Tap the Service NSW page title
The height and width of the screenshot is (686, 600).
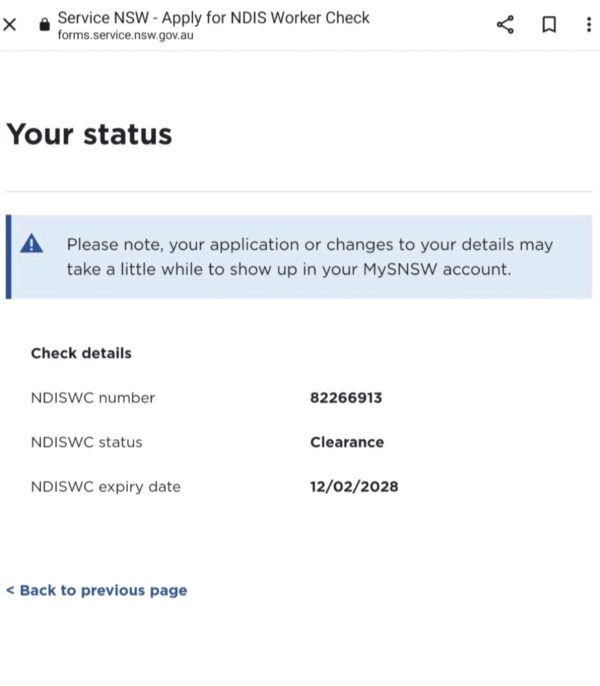(x=213, y=18)
